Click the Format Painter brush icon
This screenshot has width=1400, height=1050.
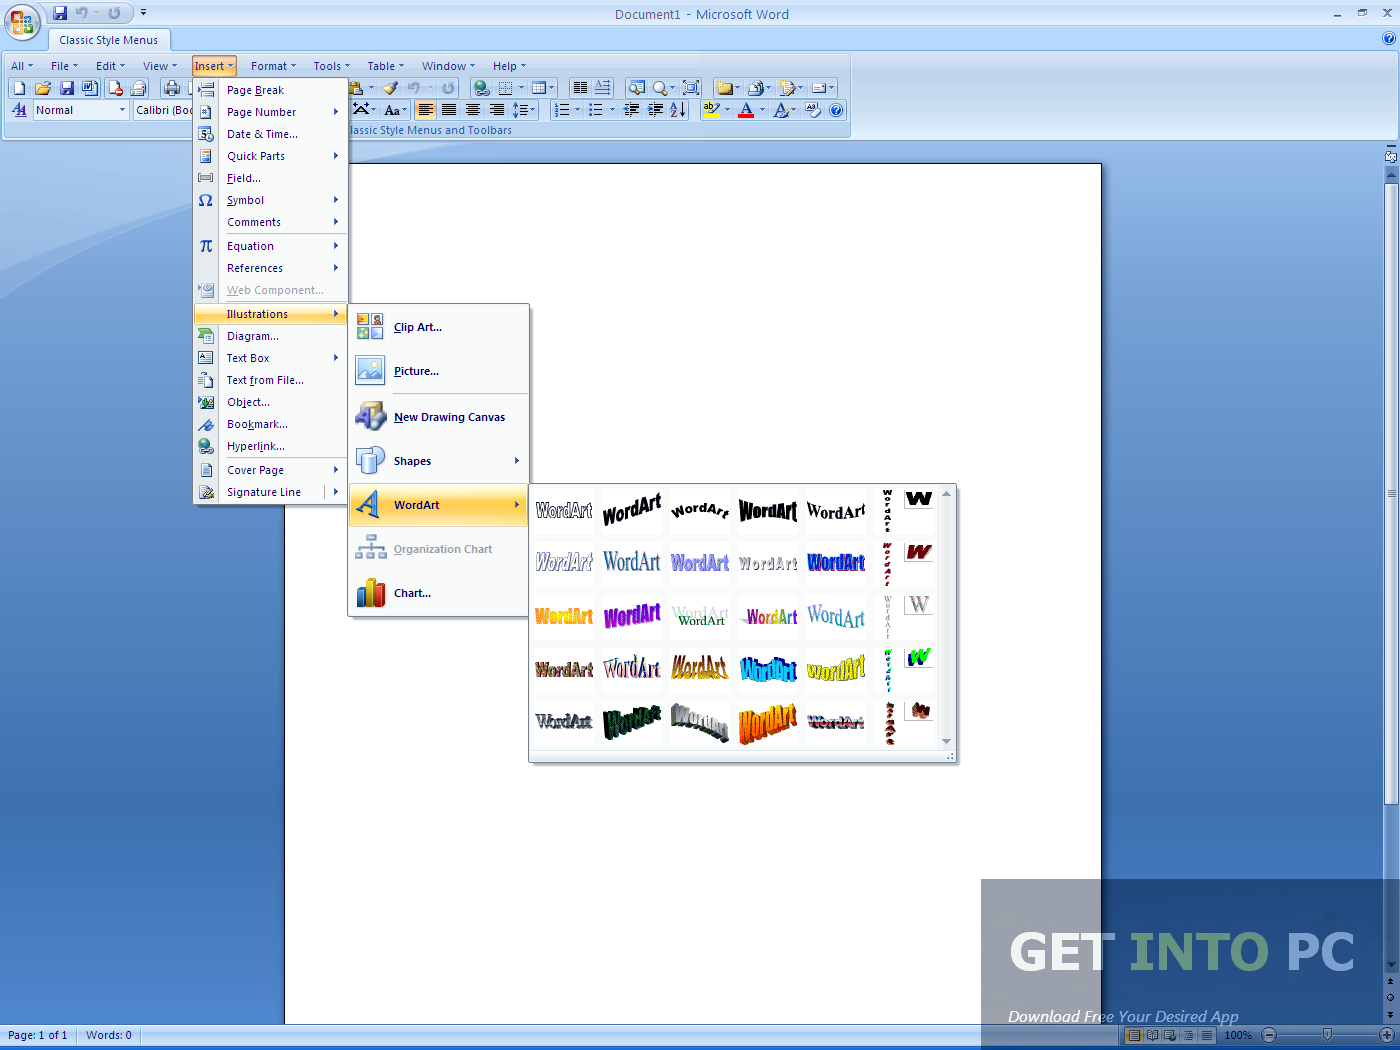click(x=390, y=88)
